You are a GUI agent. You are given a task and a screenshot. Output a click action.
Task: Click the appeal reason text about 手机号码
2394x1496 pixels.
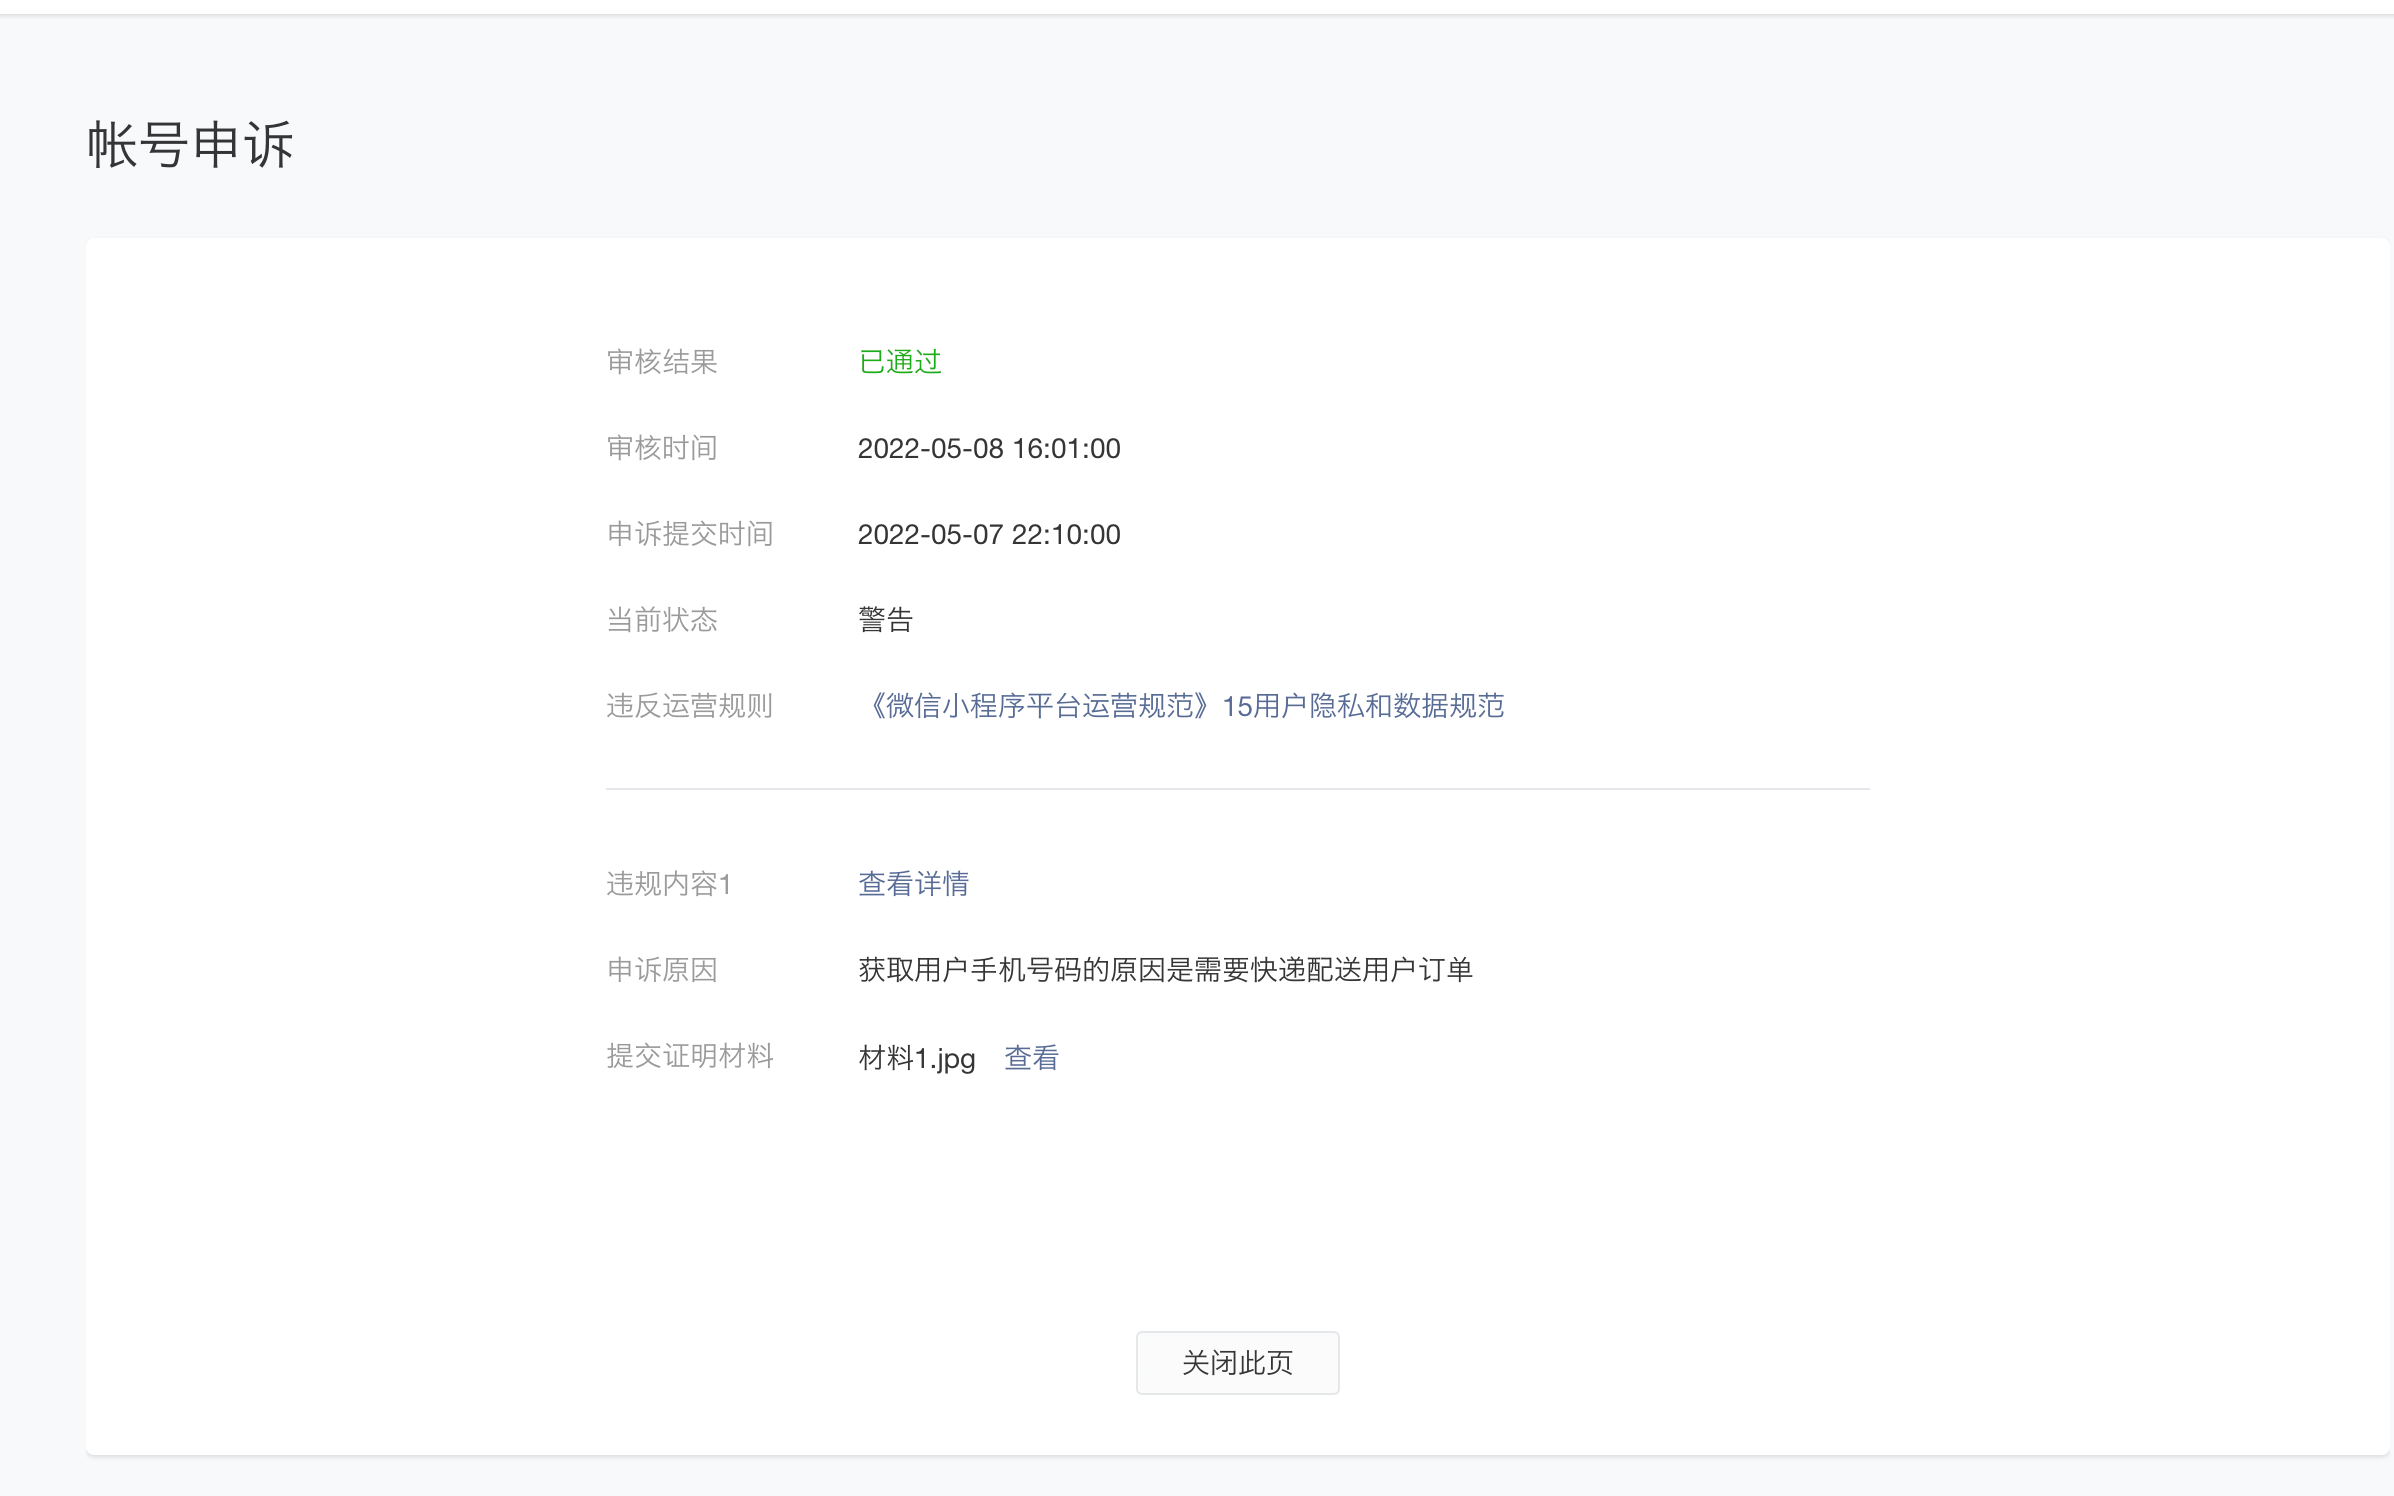(1165, 970)
